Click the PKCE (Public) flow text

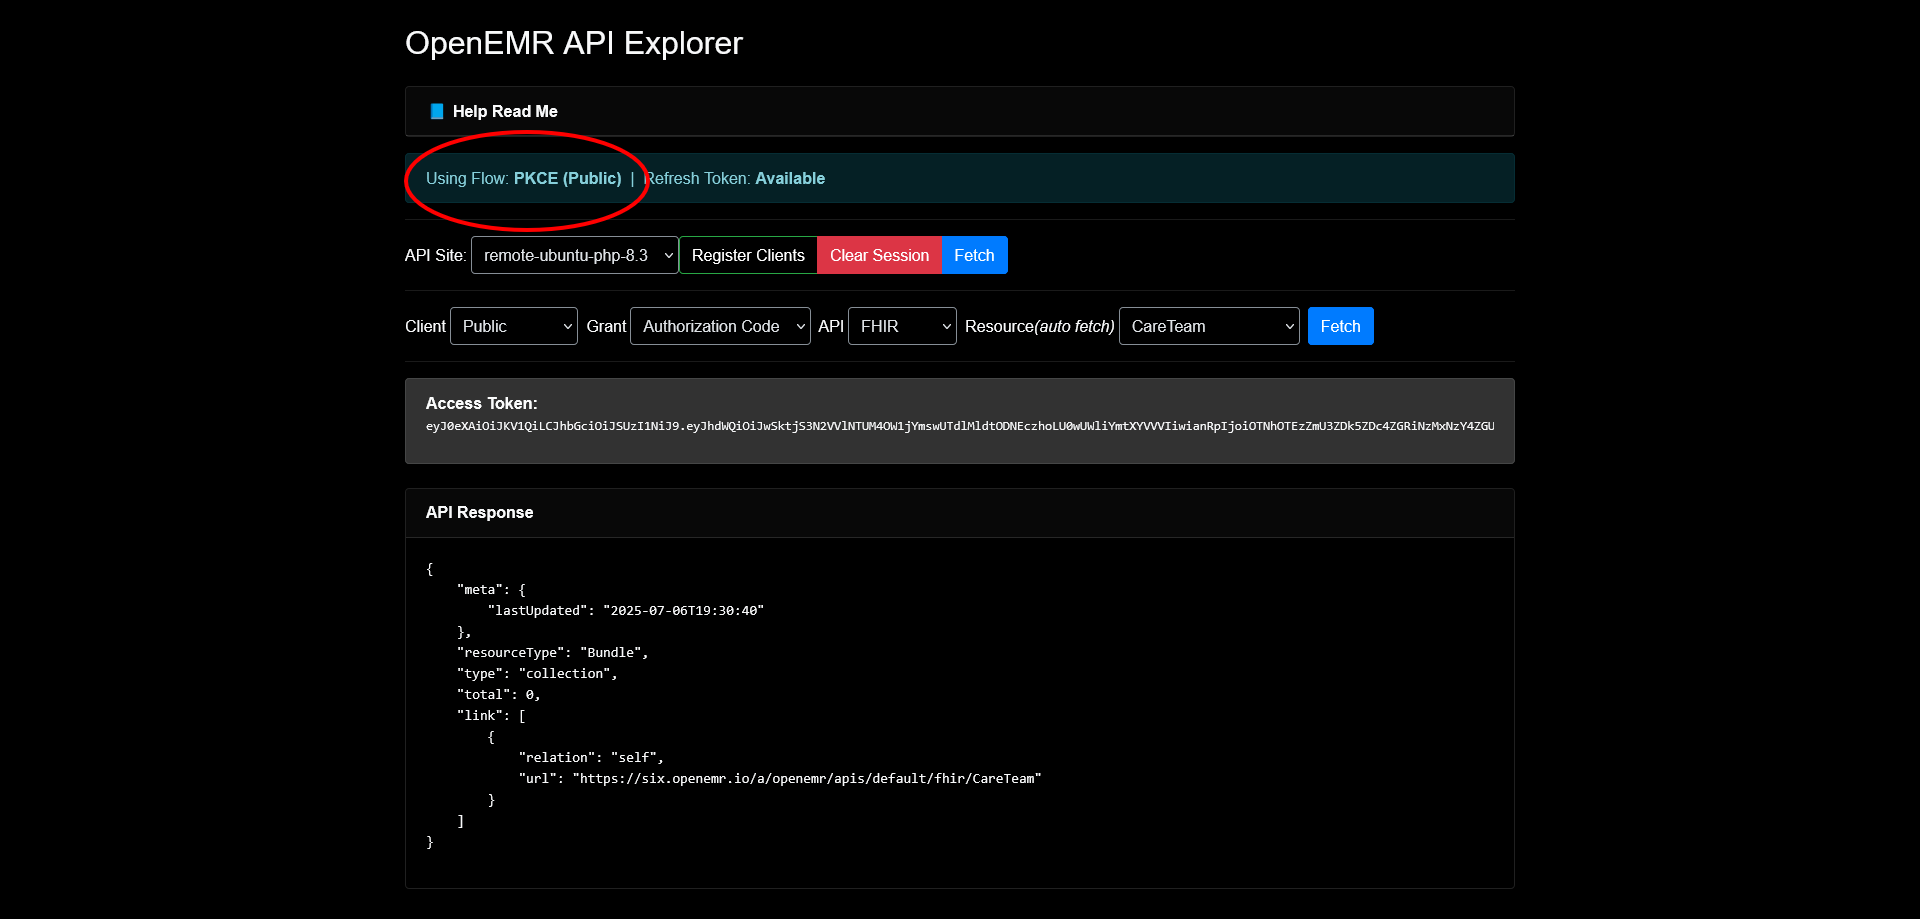click(567, 178)
